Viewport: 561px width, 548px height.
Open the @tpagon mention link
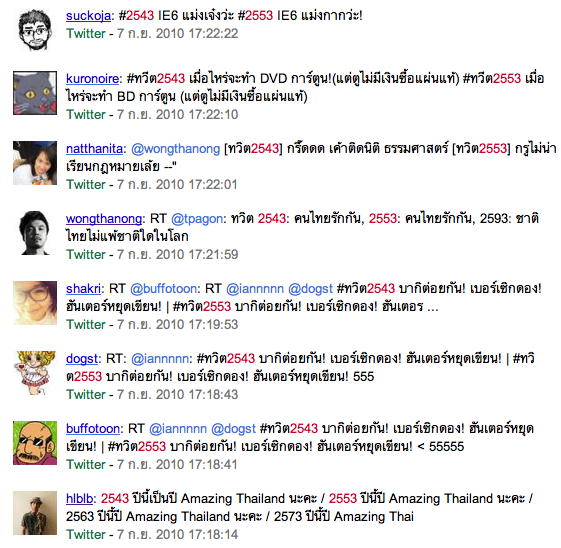coord(197,219)
